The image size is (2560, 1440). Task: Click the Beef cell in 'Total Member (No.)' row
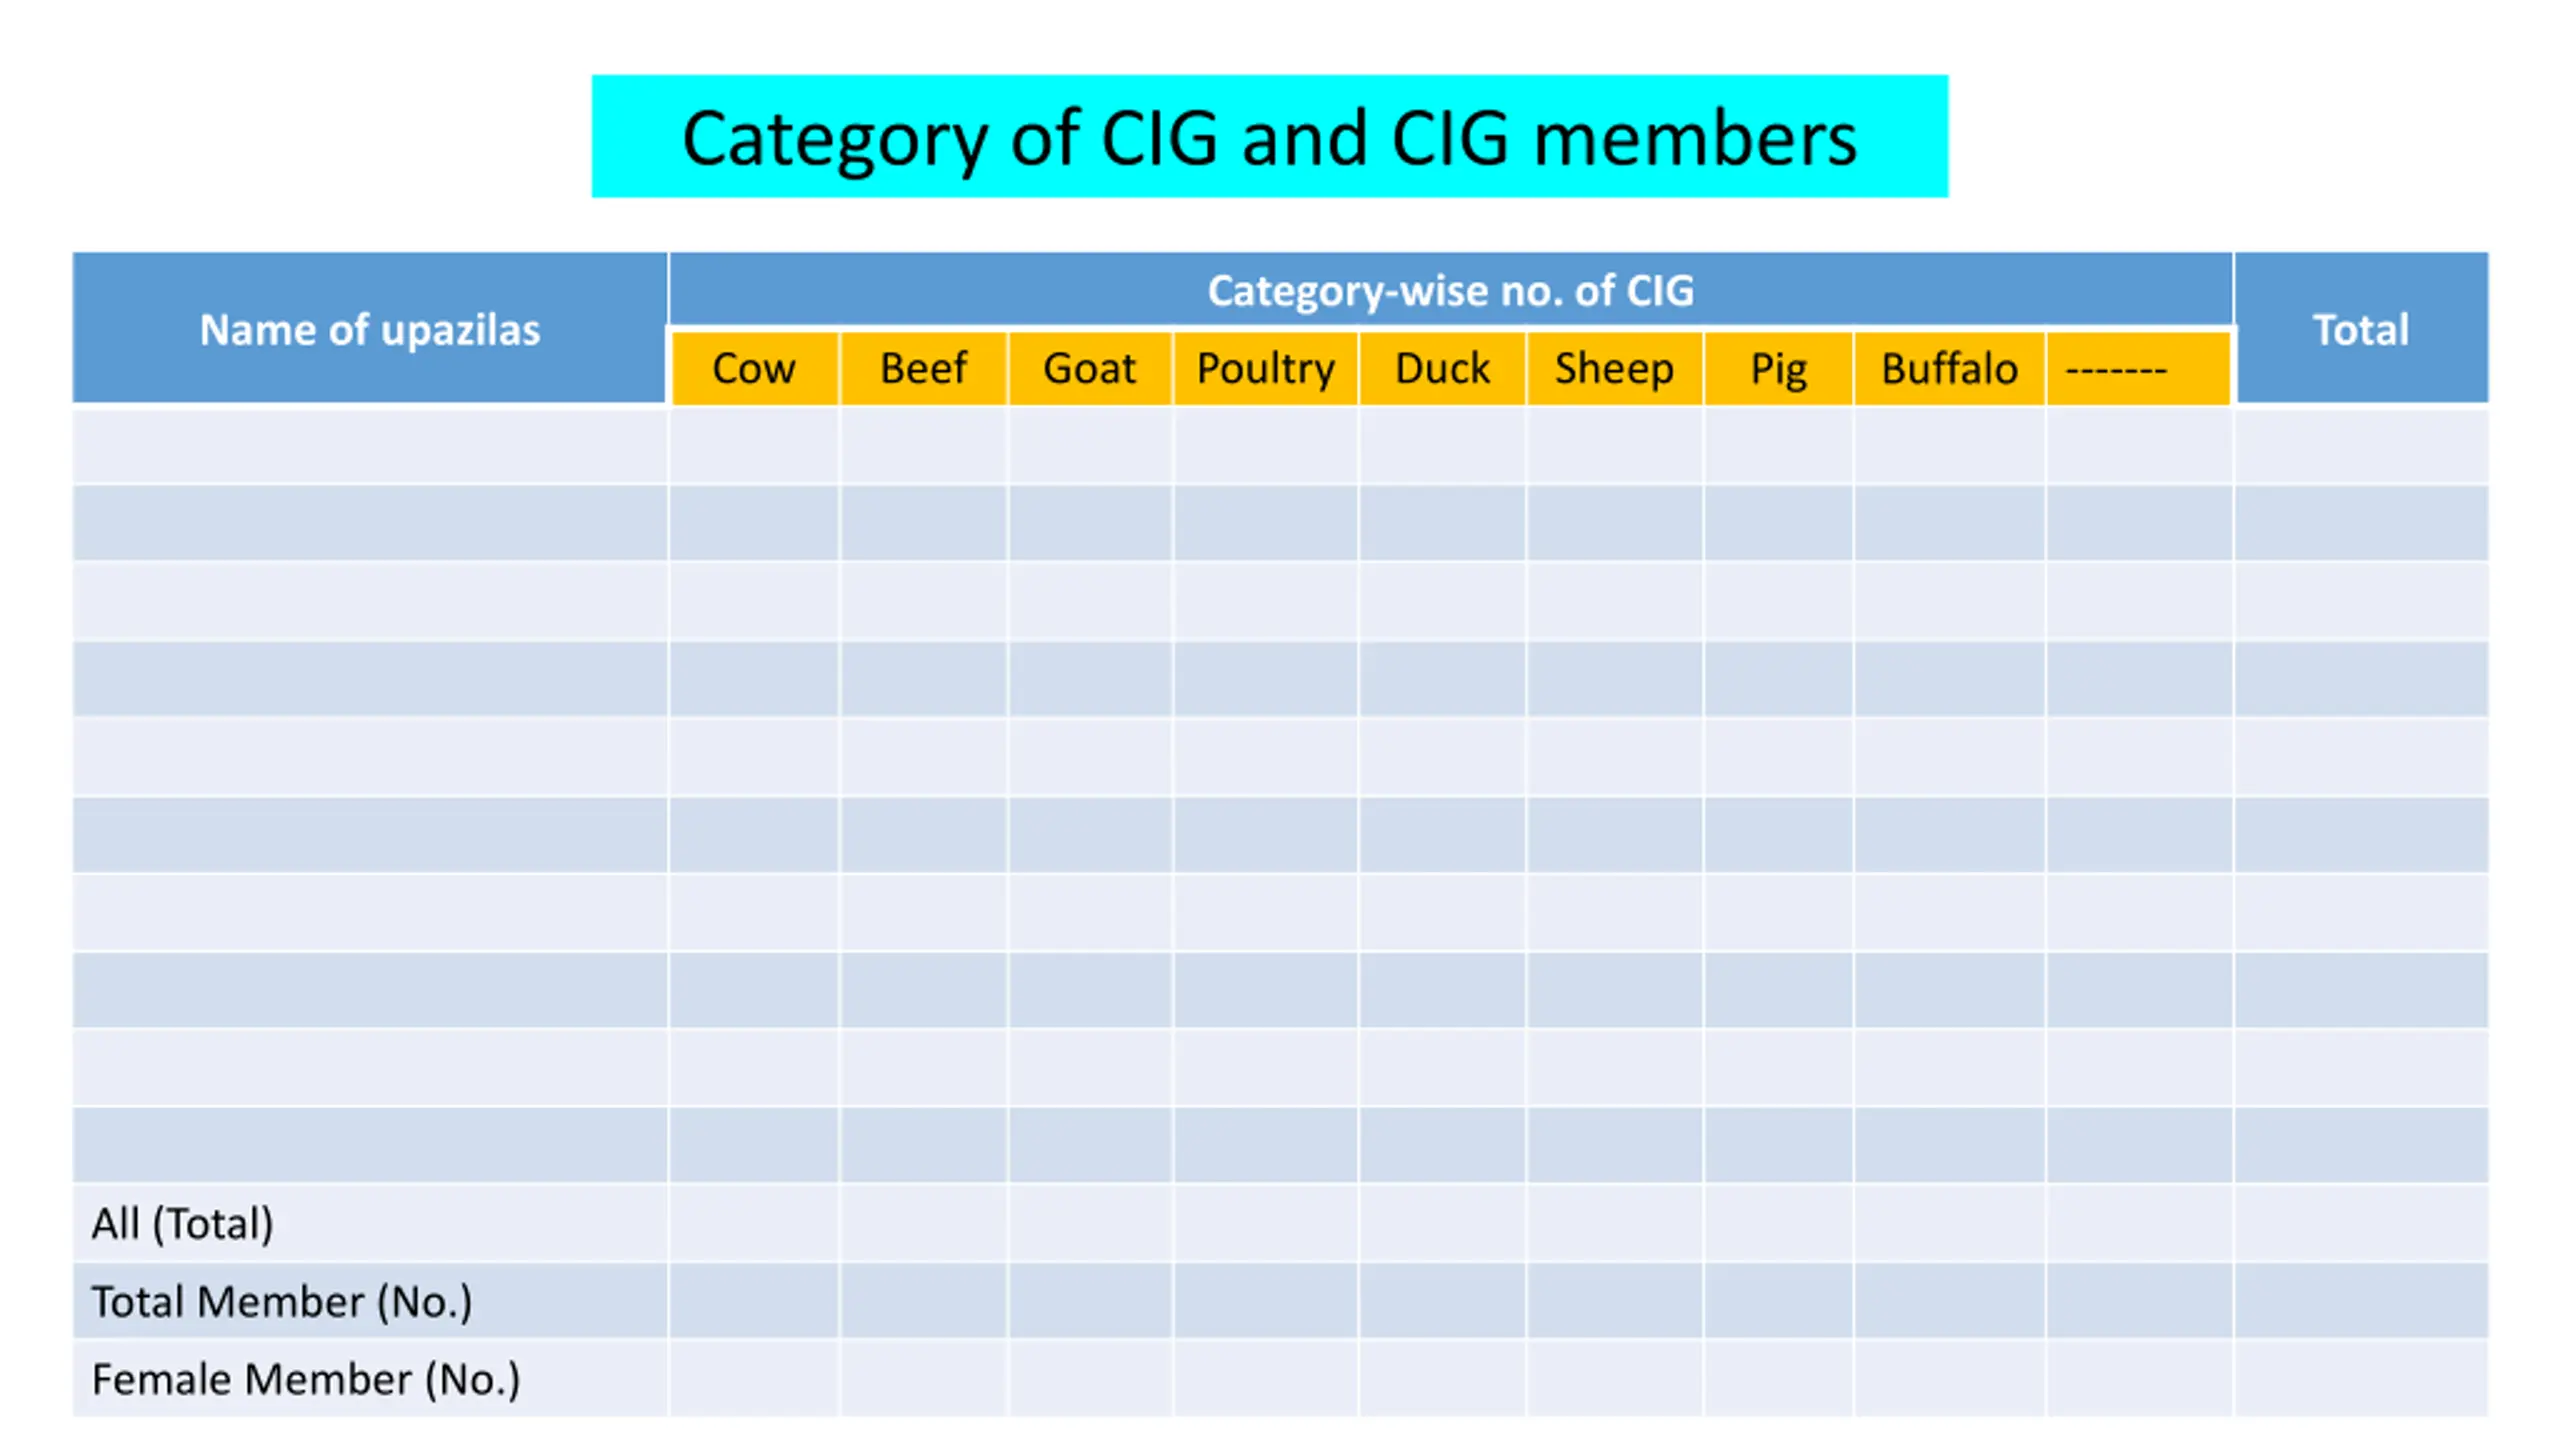pos(924,1301)
